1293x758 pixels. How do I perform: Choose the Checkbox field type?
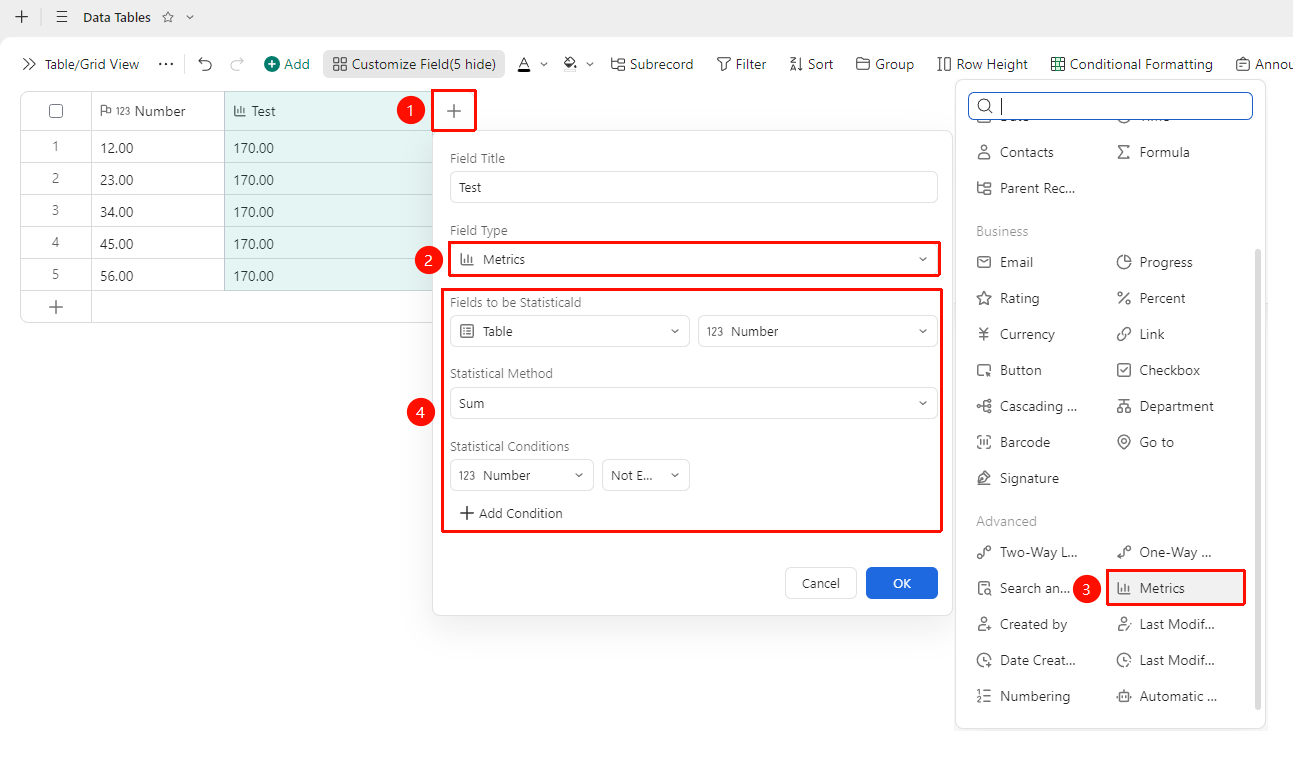pos(1157,370)
